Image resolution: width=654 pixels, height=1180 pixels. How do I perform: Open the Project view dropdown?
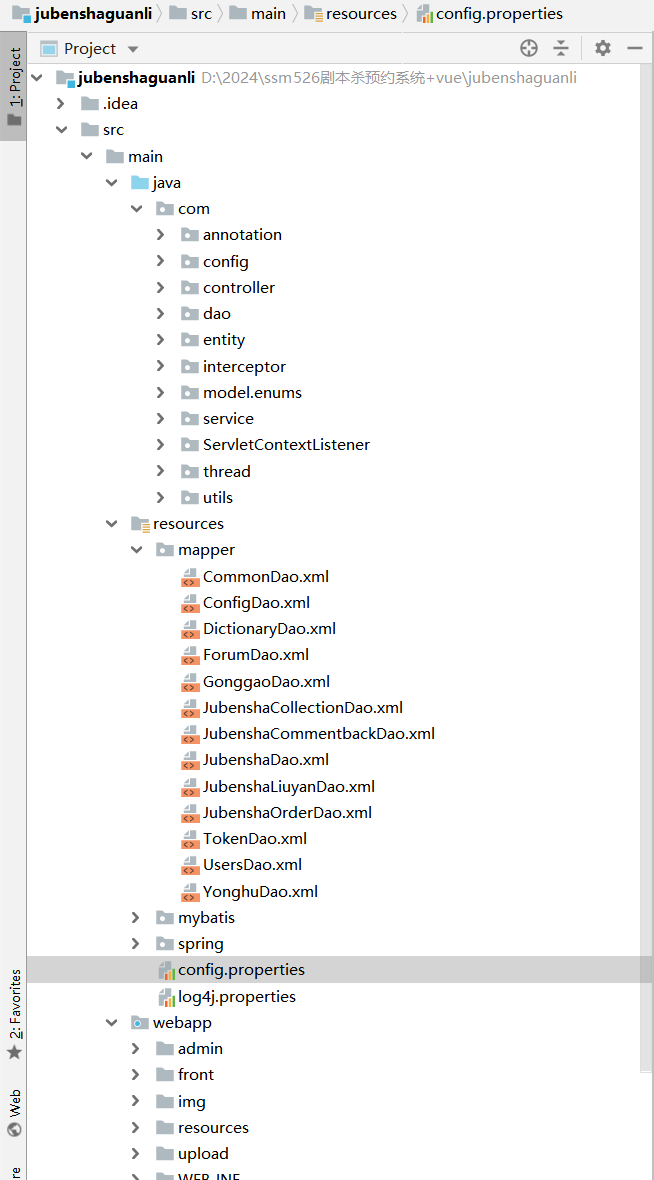[133, 49]
